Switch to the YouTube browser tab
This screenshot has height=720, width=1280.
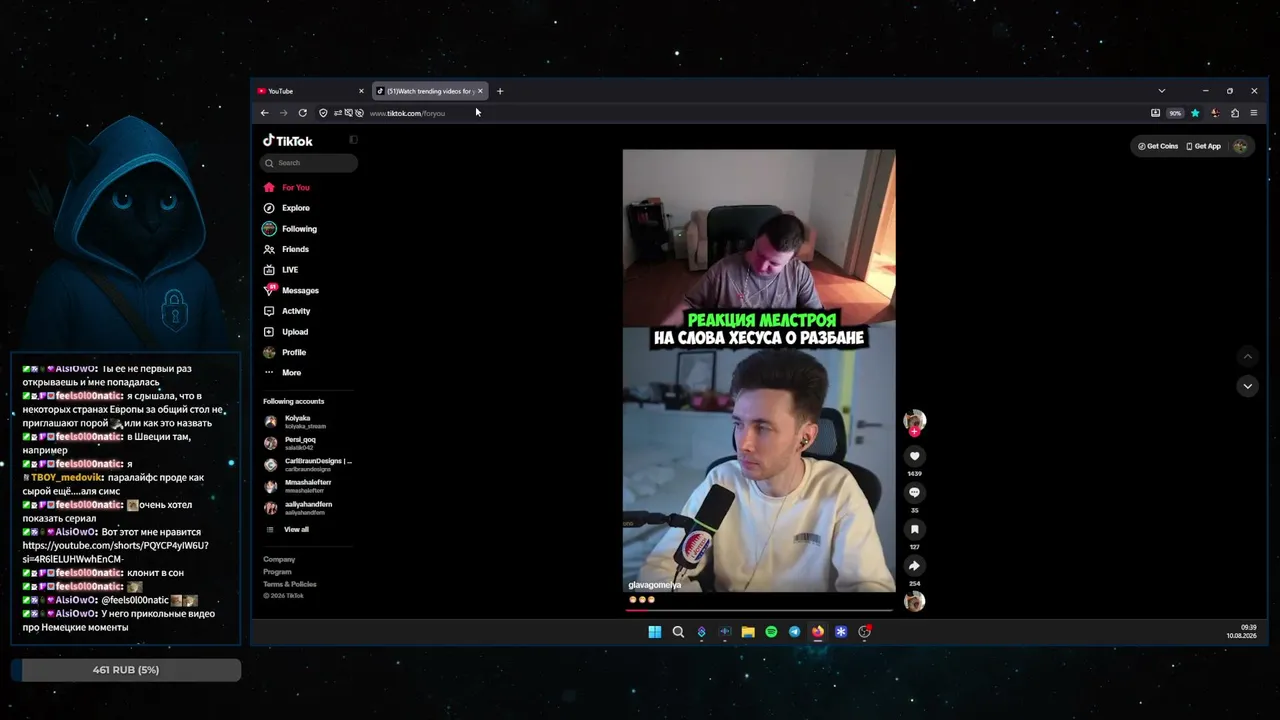coord(310,91)
